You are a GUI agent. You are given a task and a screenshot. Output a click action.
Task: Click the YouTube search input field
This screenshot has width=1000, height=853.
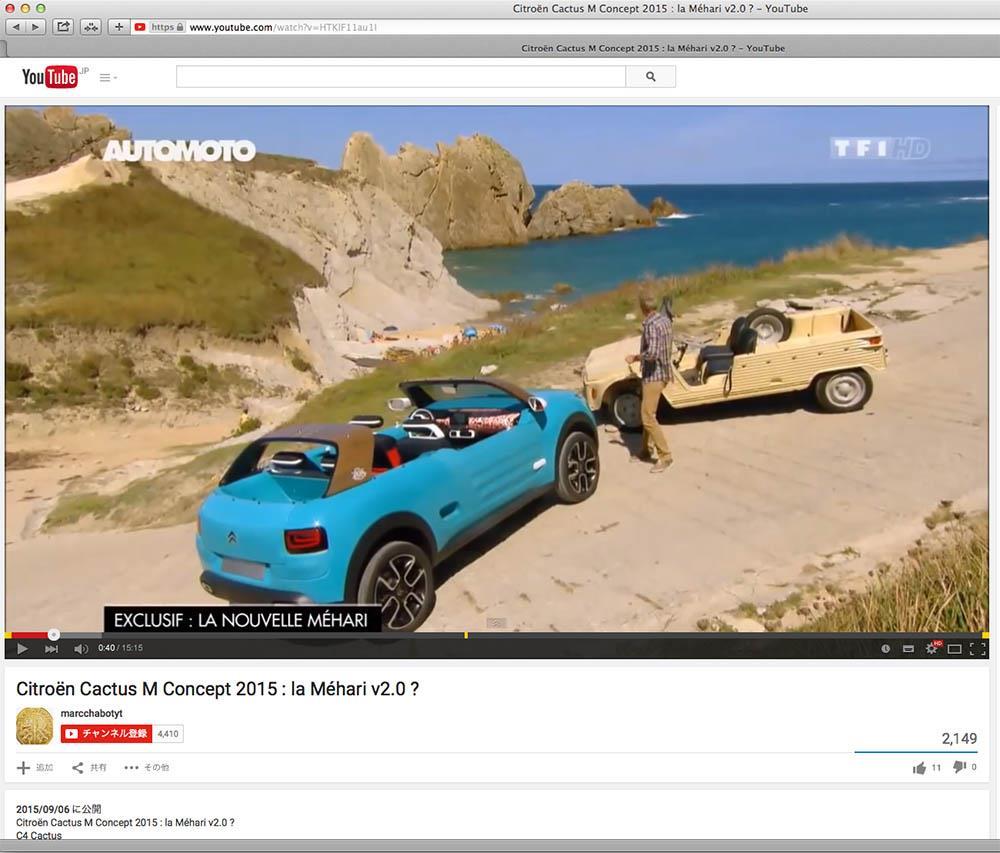pos(401,77)
